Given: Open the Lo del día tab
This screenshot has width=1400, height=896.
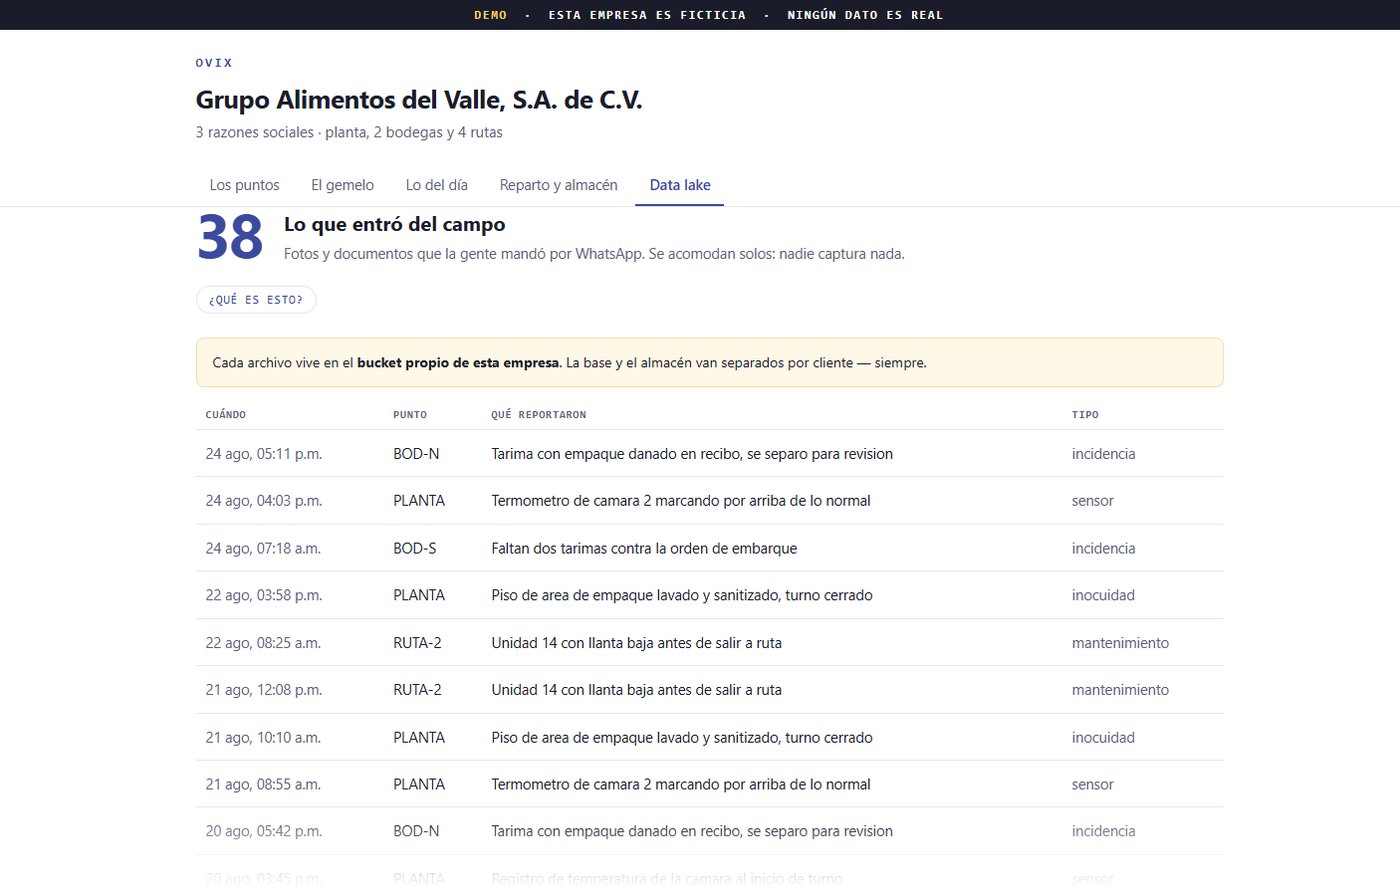Looking at the screenshot, I should (436, 185).
